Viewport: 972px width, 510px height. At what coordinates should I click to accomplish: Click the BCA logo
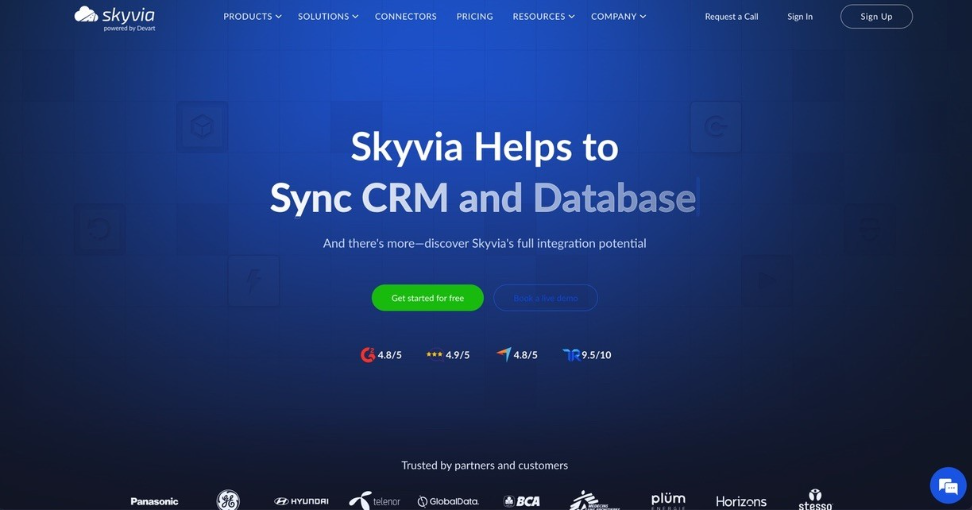521,501
